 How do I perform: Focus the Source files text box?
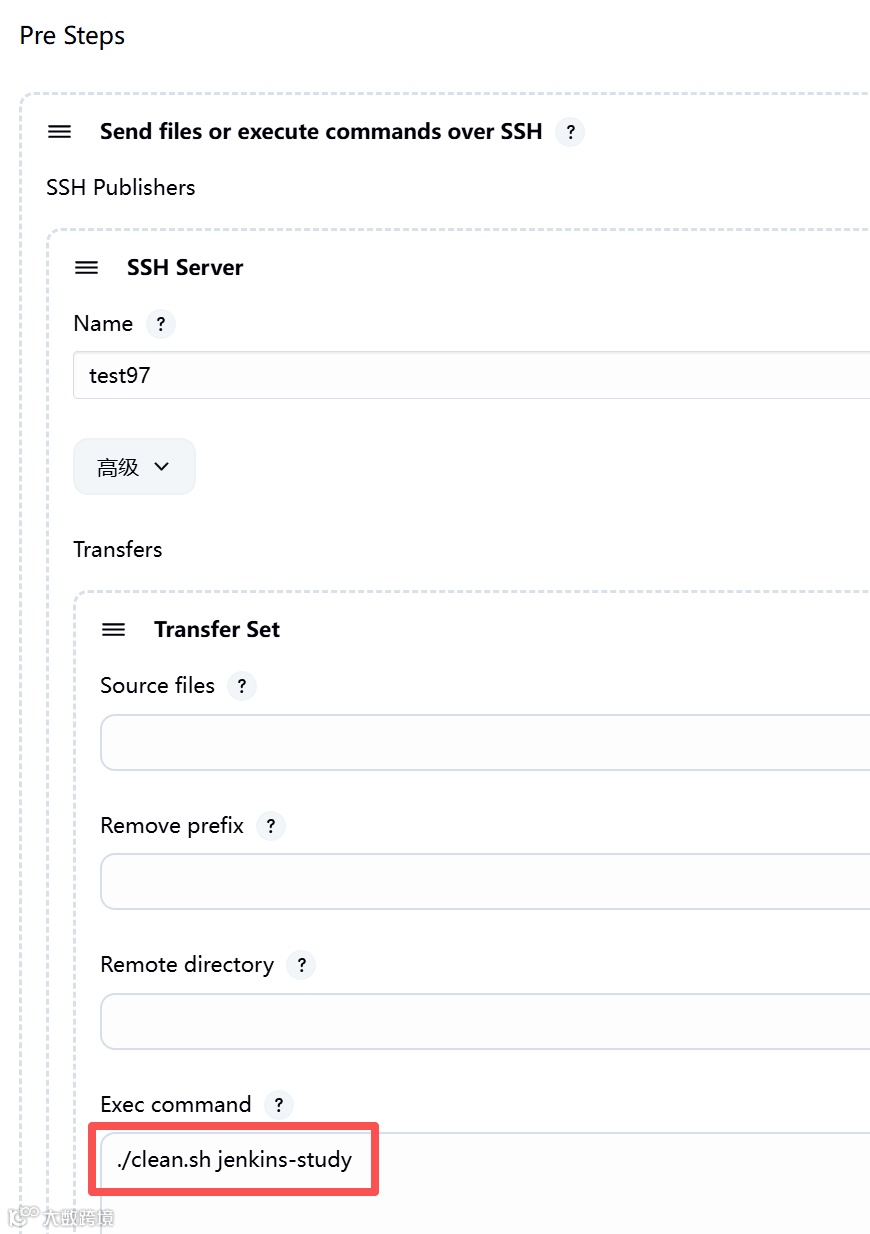pos(485,742)
